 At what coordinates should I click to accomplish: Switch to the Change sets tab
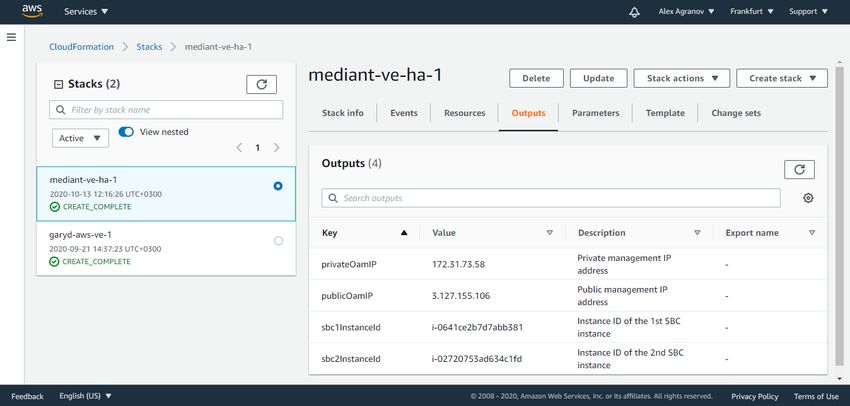click(736, 113)
